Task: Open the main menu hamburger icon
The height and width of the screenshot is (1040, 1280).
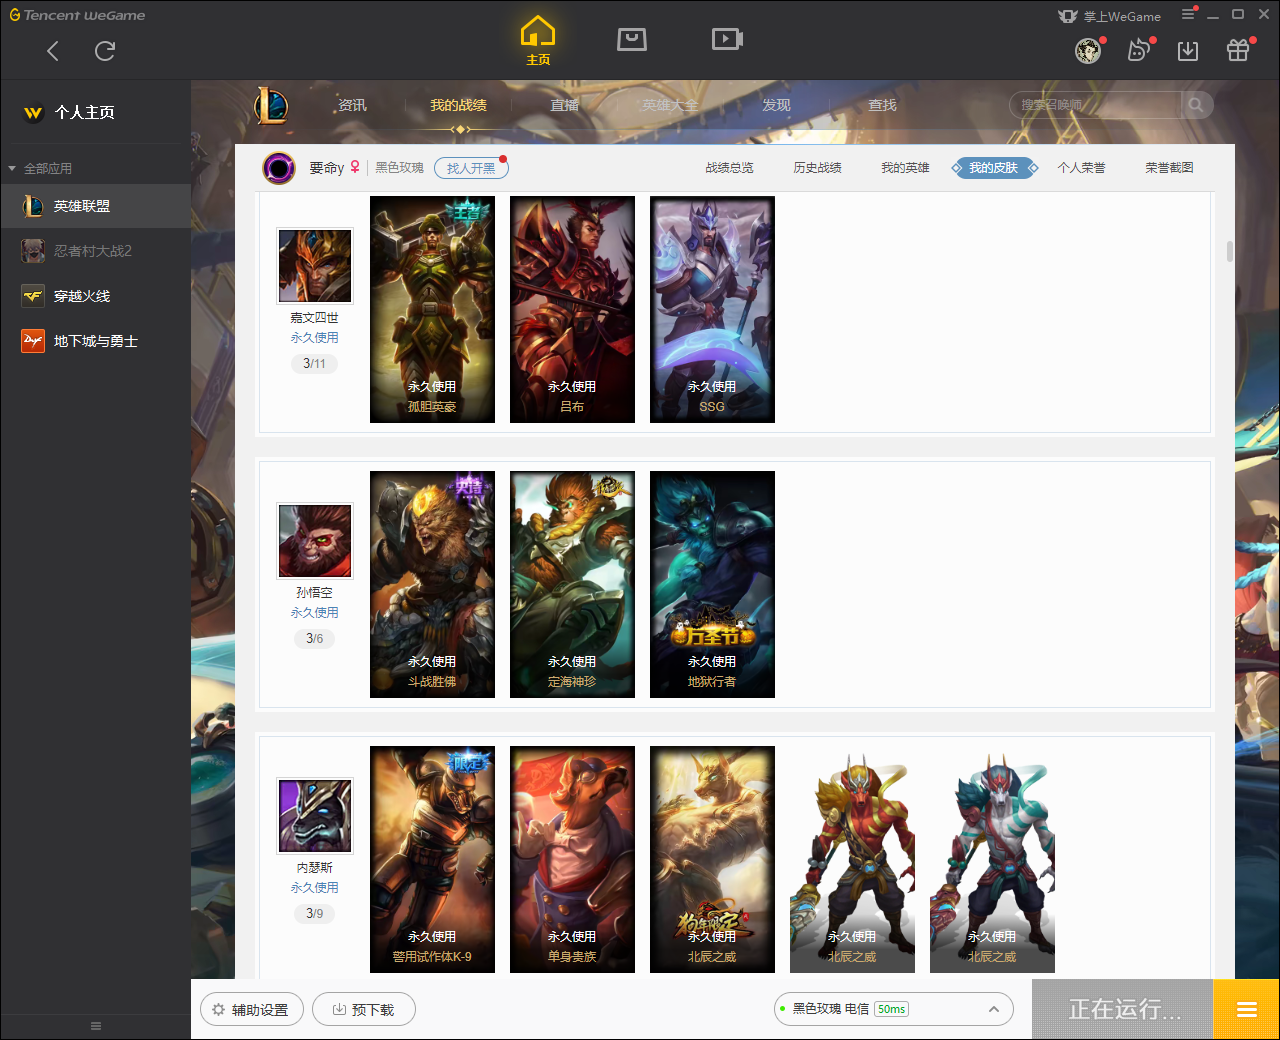Action: pyautogui.click(x=1188, y=14)
